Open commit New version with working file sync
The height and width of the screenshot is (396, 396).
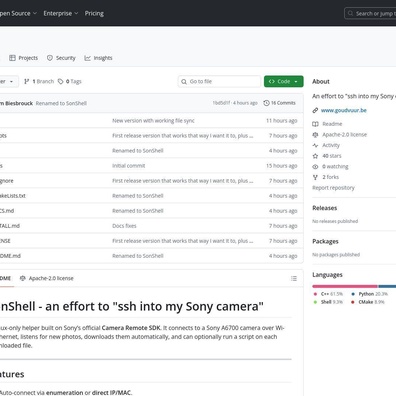click(153, 121)
